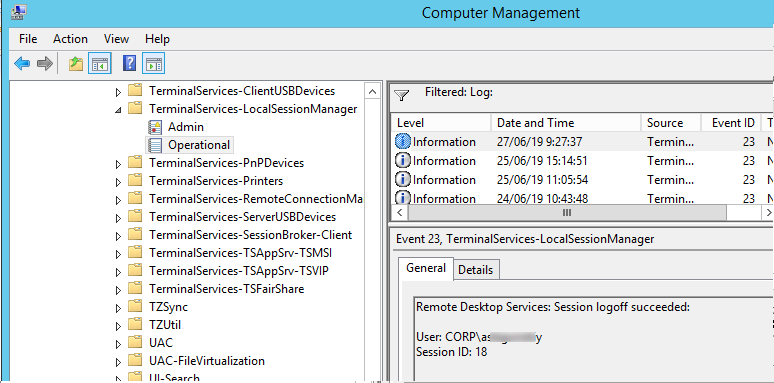This screenshot has width=774, height=383.
Task: Click the Filtered: Log: label
Action: click(459, 92)
